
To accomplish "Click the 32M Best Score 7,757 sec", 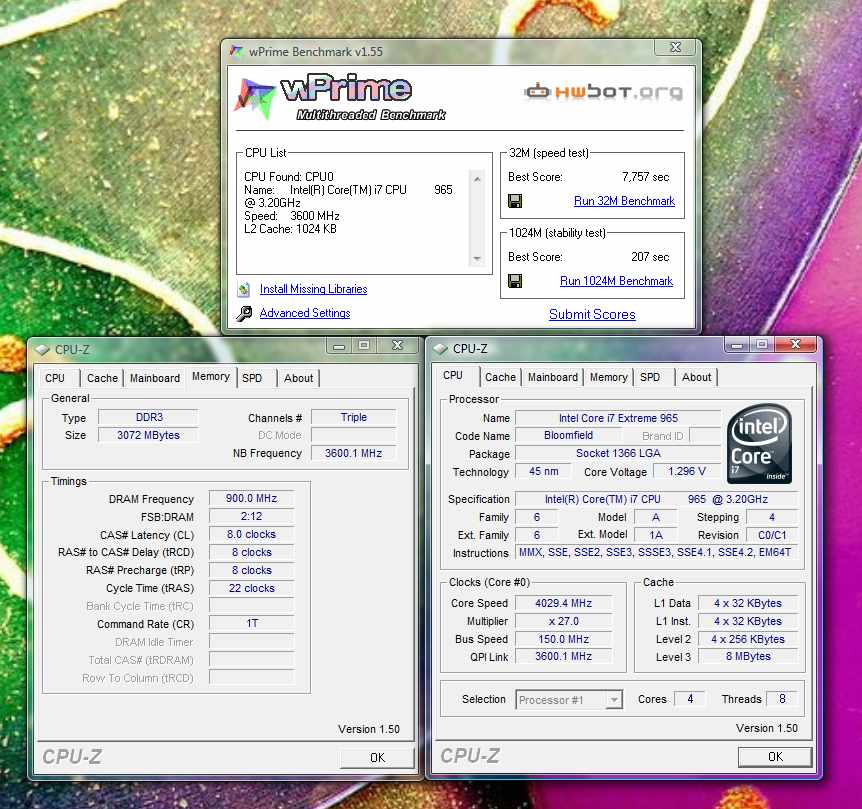I will 645,177.
